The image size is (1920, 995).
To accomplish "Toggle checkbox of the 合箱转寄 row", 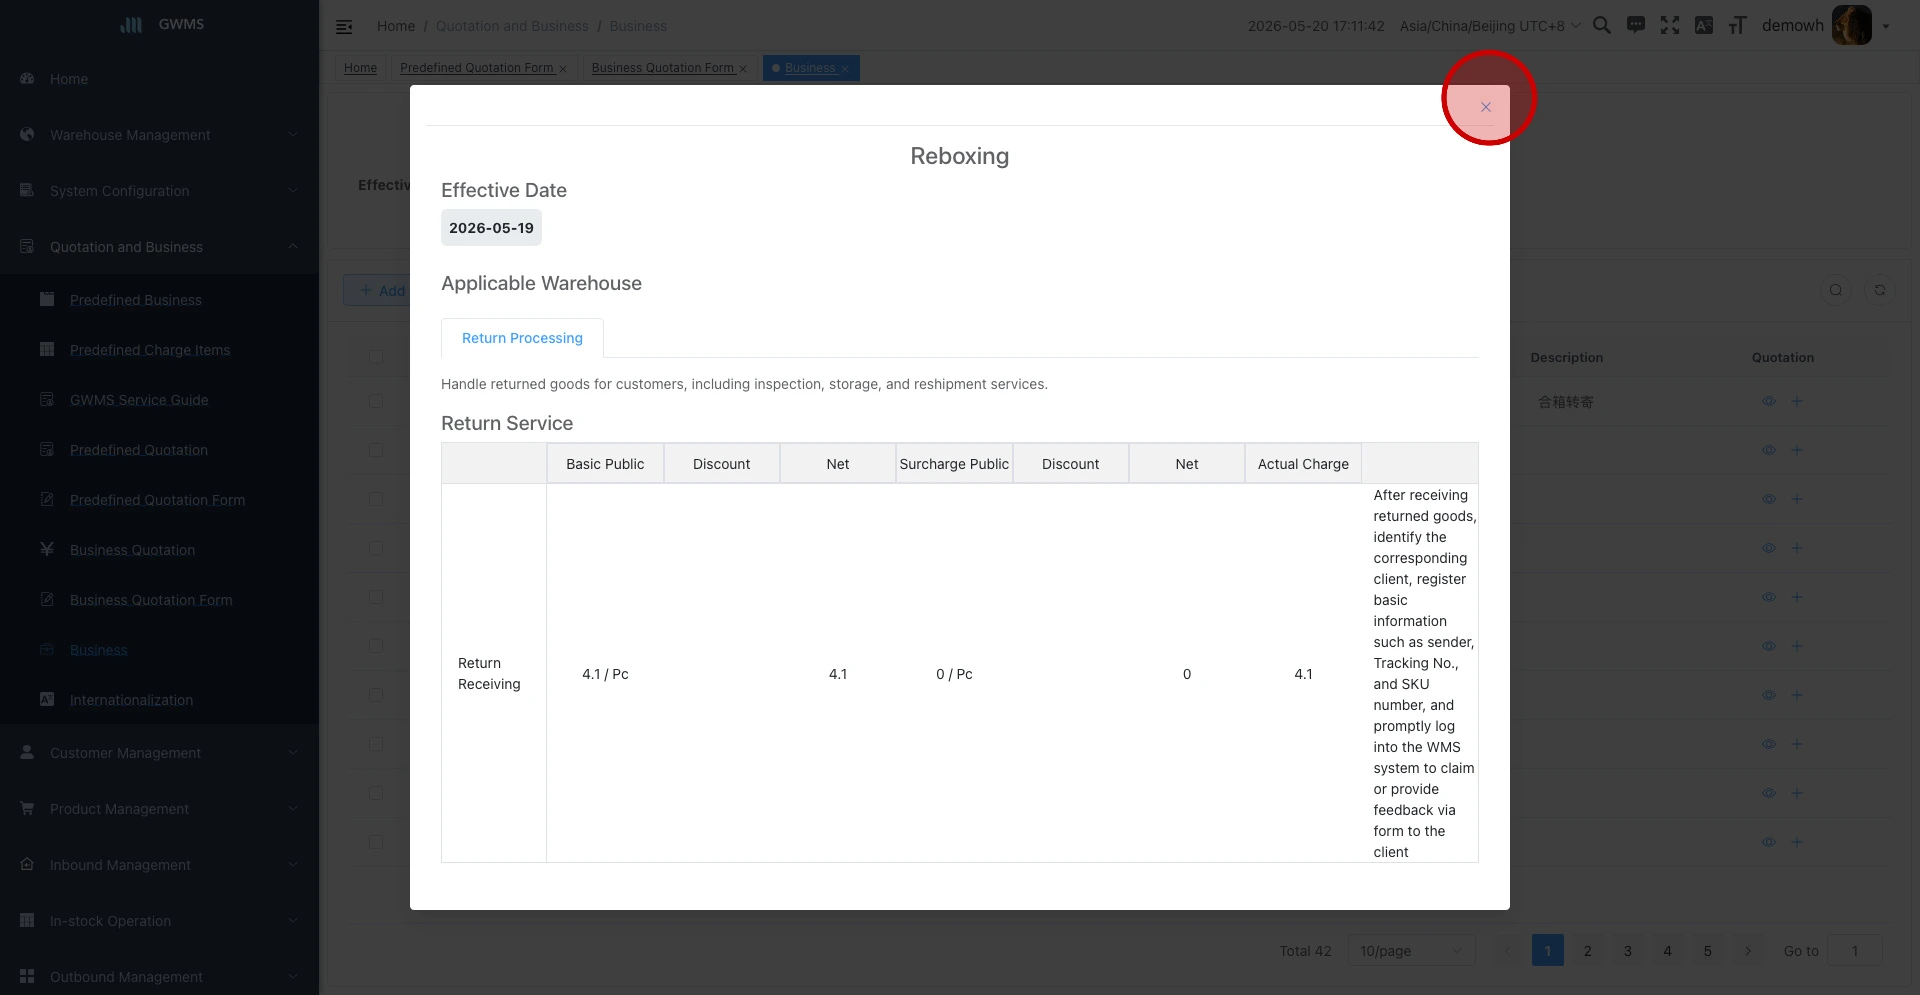I will pos(376,401).
